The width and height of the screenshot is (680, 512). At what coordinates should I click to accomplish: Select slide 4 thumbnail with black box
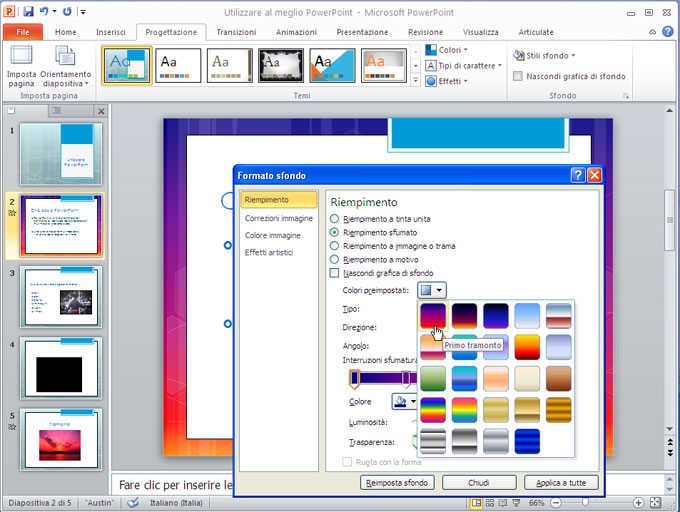(x=61, y=368)
